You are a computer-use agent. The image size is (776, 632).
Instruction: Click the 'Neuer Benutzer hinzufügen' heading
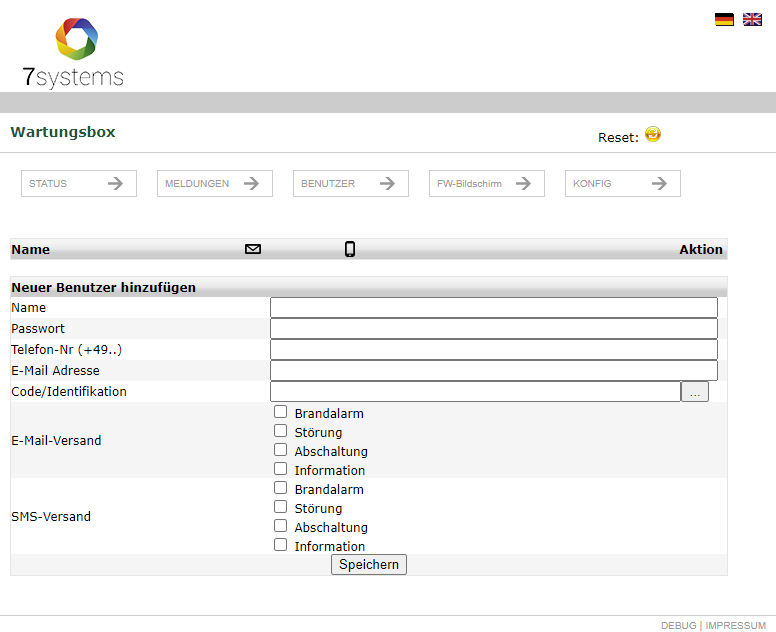point(103,288)
